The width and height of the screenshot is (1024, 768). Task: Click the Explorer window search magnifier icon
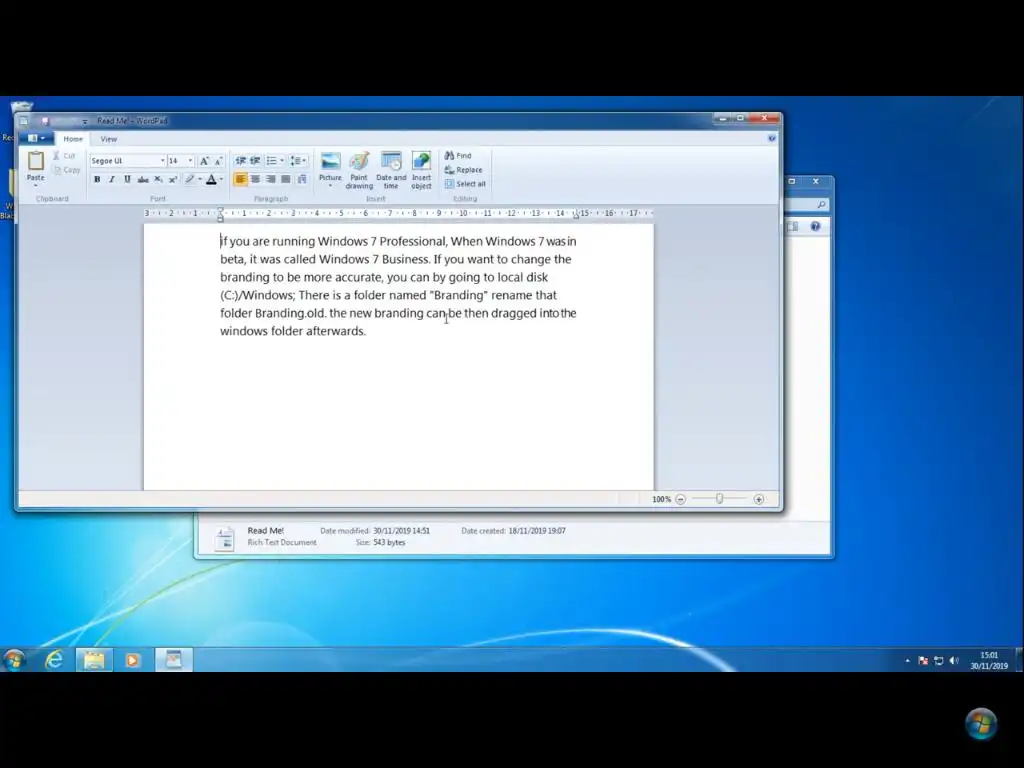(822, 205)
